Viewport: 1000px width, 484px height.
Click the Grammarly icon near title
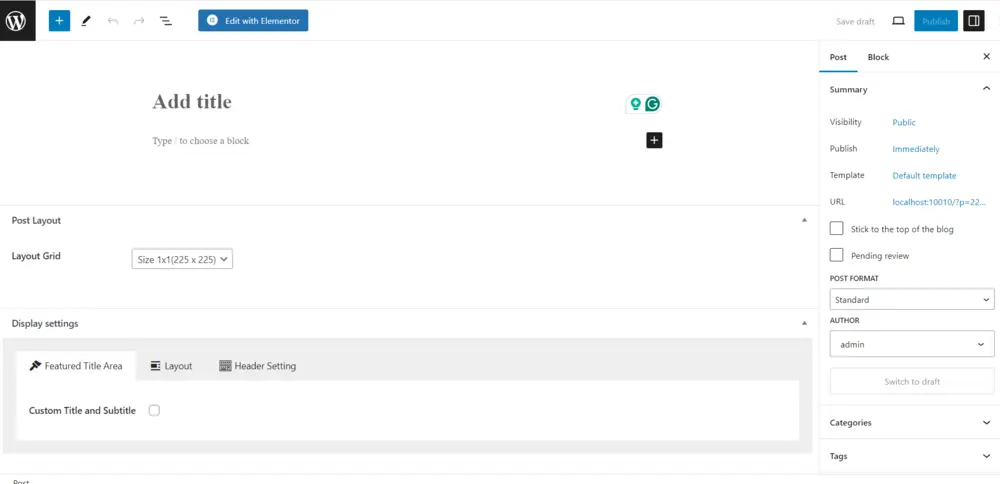[x=652, y=104]
